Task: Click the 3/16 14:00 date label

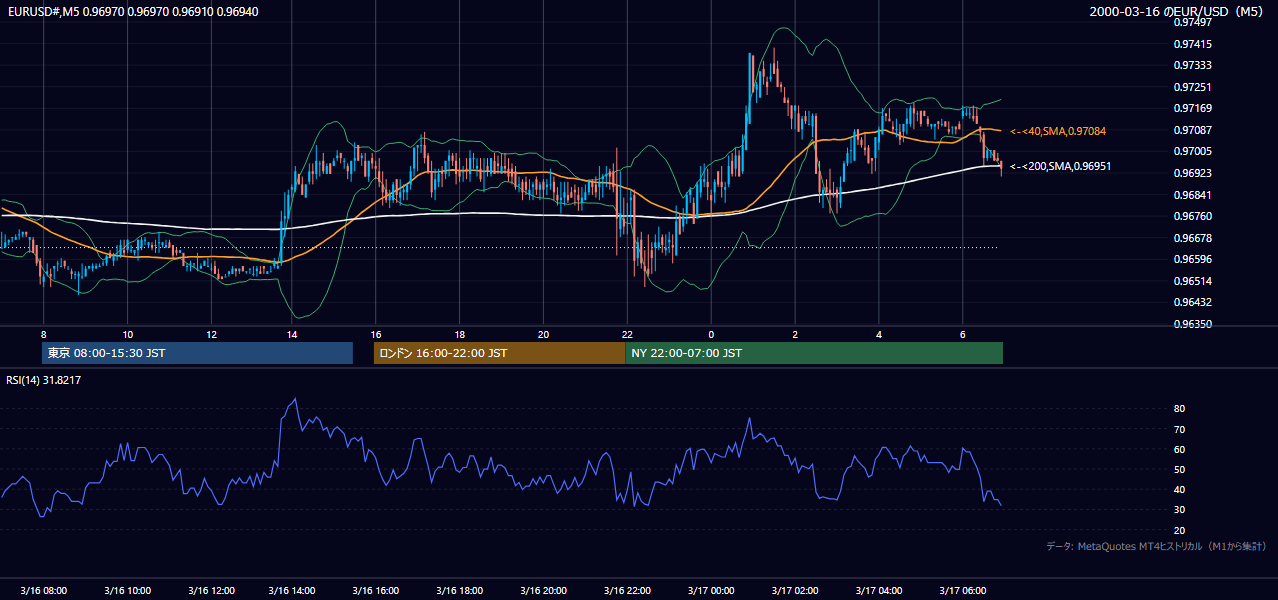Action: (x=294, y=590)
